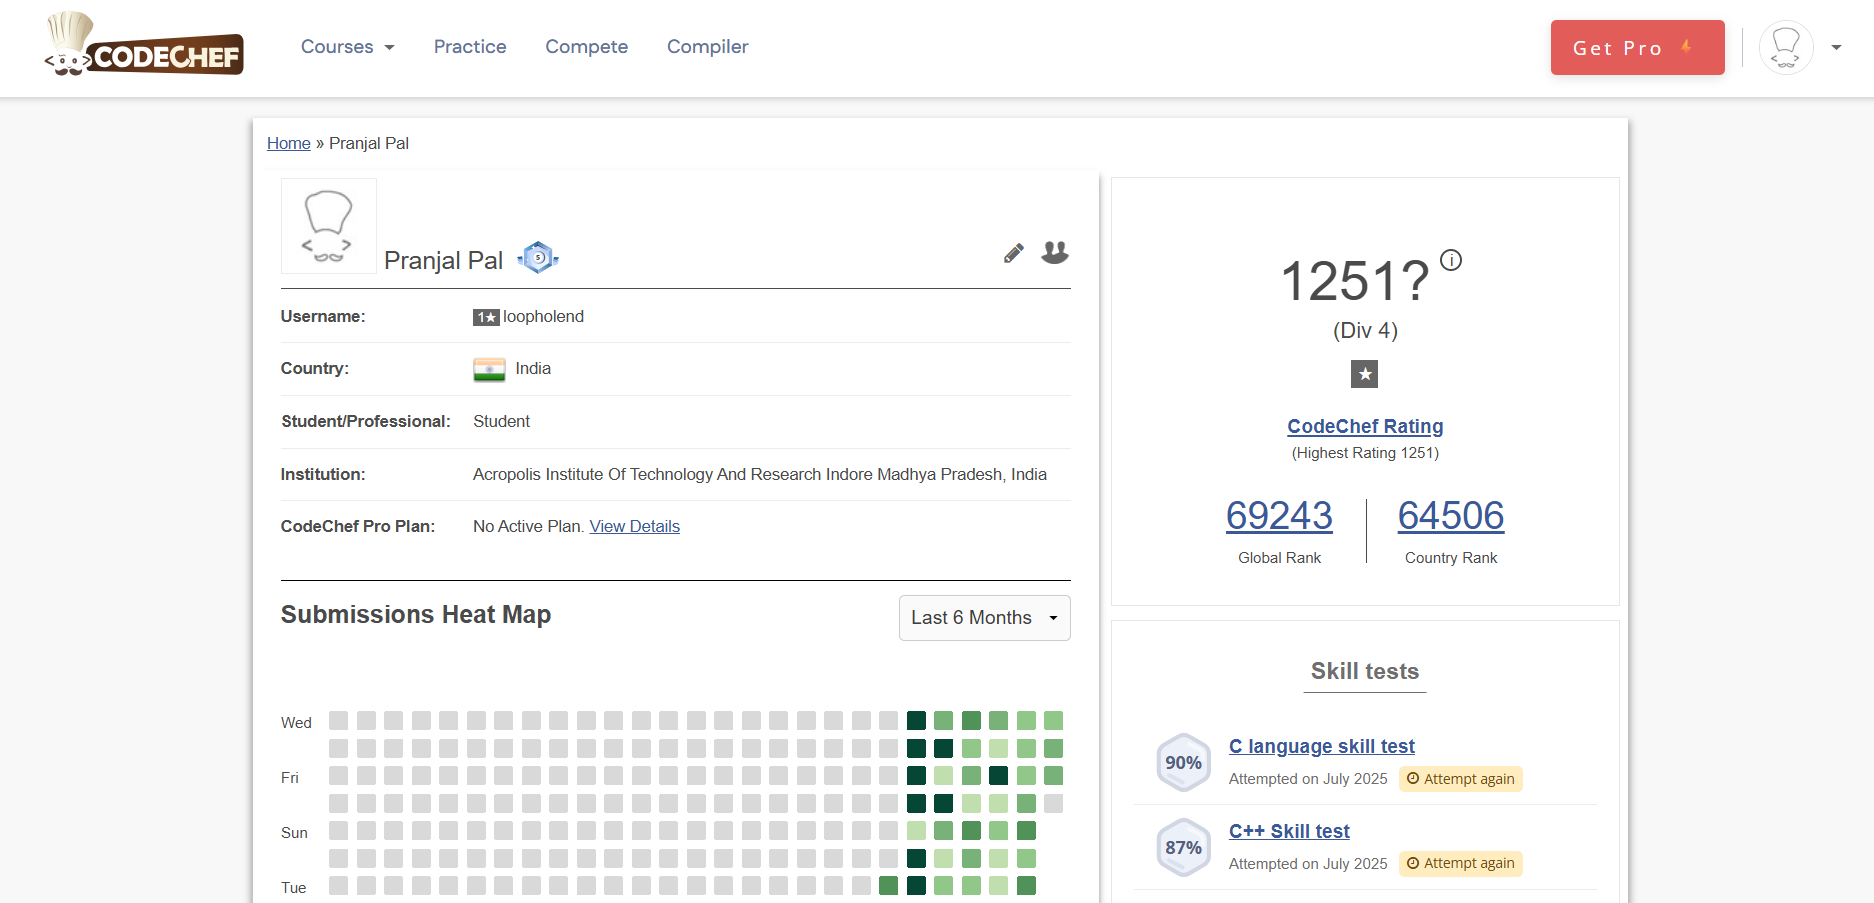Follow the Home breadcrumb link
Viewport: 1874px width, 903px height.
tap(289, 143)
